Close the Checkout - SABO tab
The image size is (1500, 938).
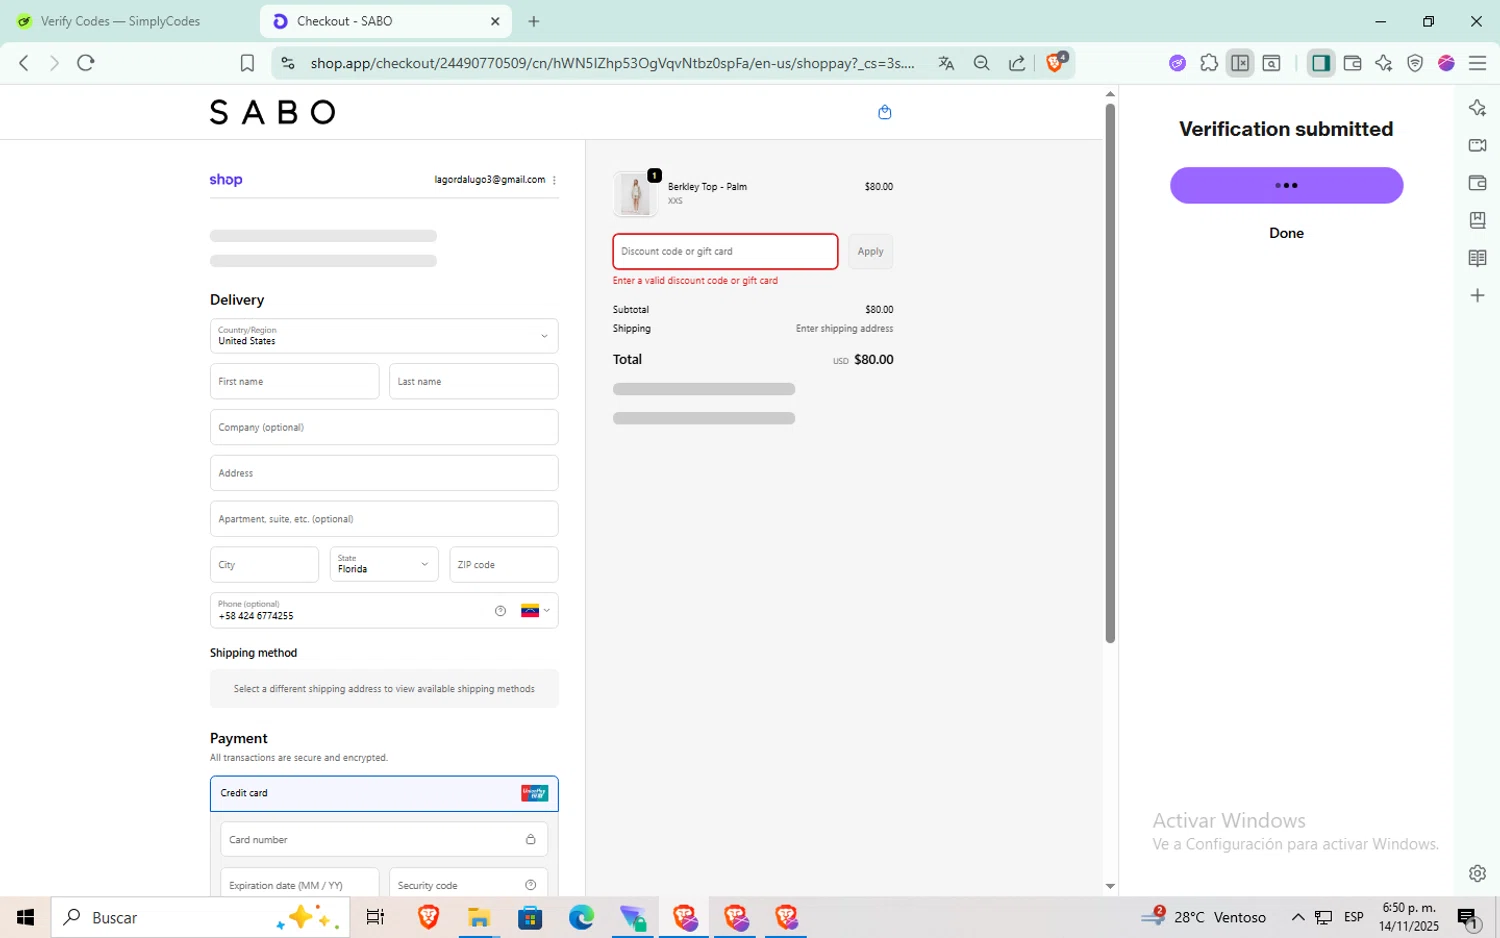(495, 21)
